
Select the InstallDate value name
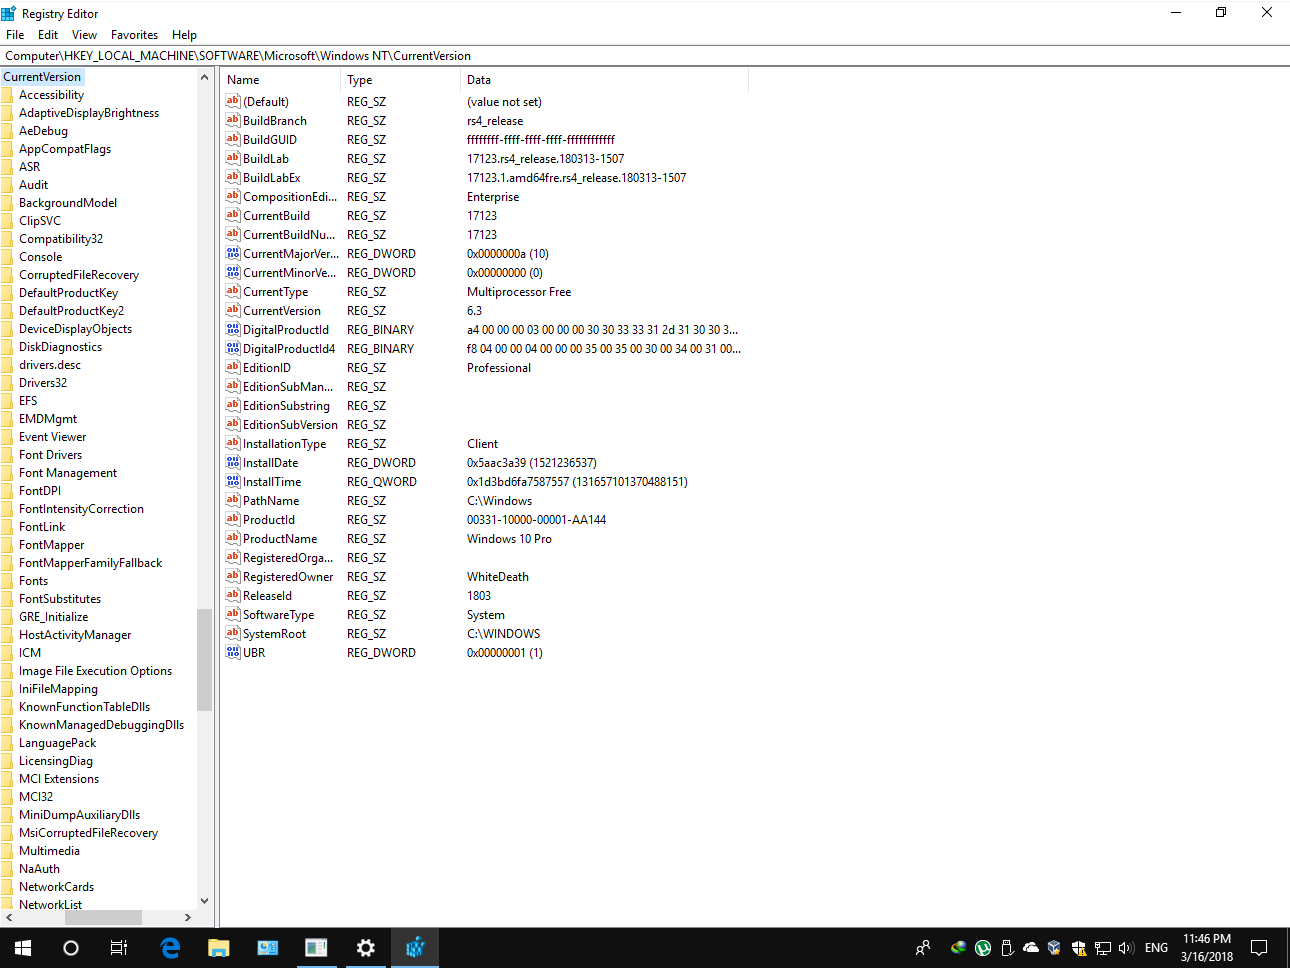pyautogui.click(x=271, y=462)
